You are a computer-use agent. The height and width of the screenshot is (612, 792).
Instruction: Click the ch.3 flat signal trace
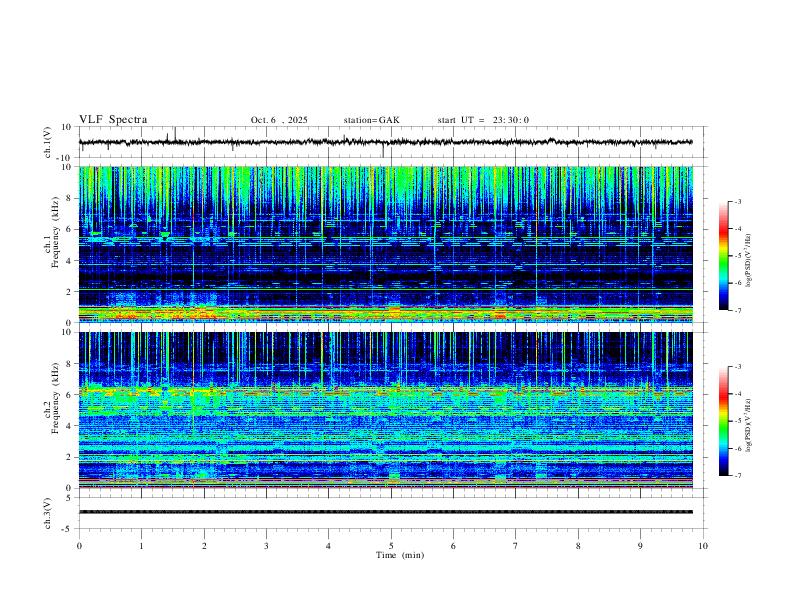tap(385, 512)
